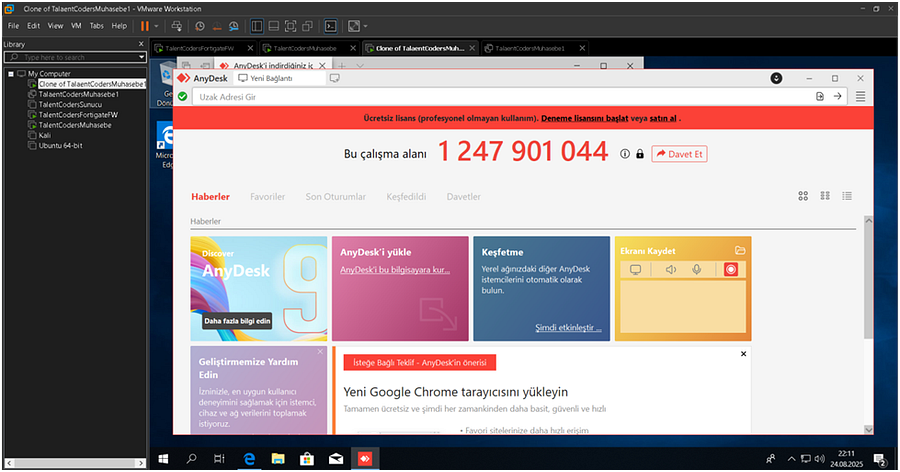Select TalentCodersFortigateFW in library tree
Viewport: 900px width, 472px height.
click(x=78, y=115)
